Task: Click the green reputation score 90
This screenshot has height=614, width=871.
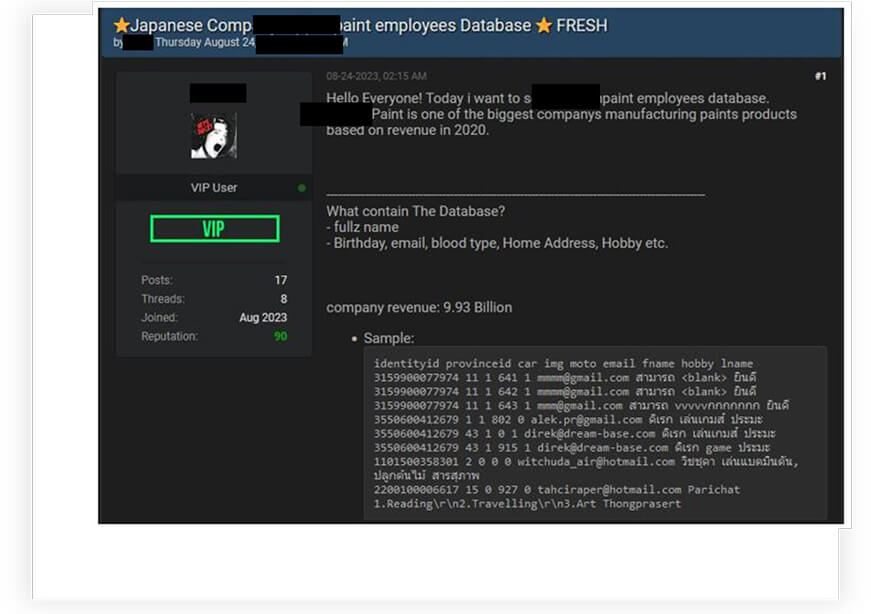Action: coord(281,336)
